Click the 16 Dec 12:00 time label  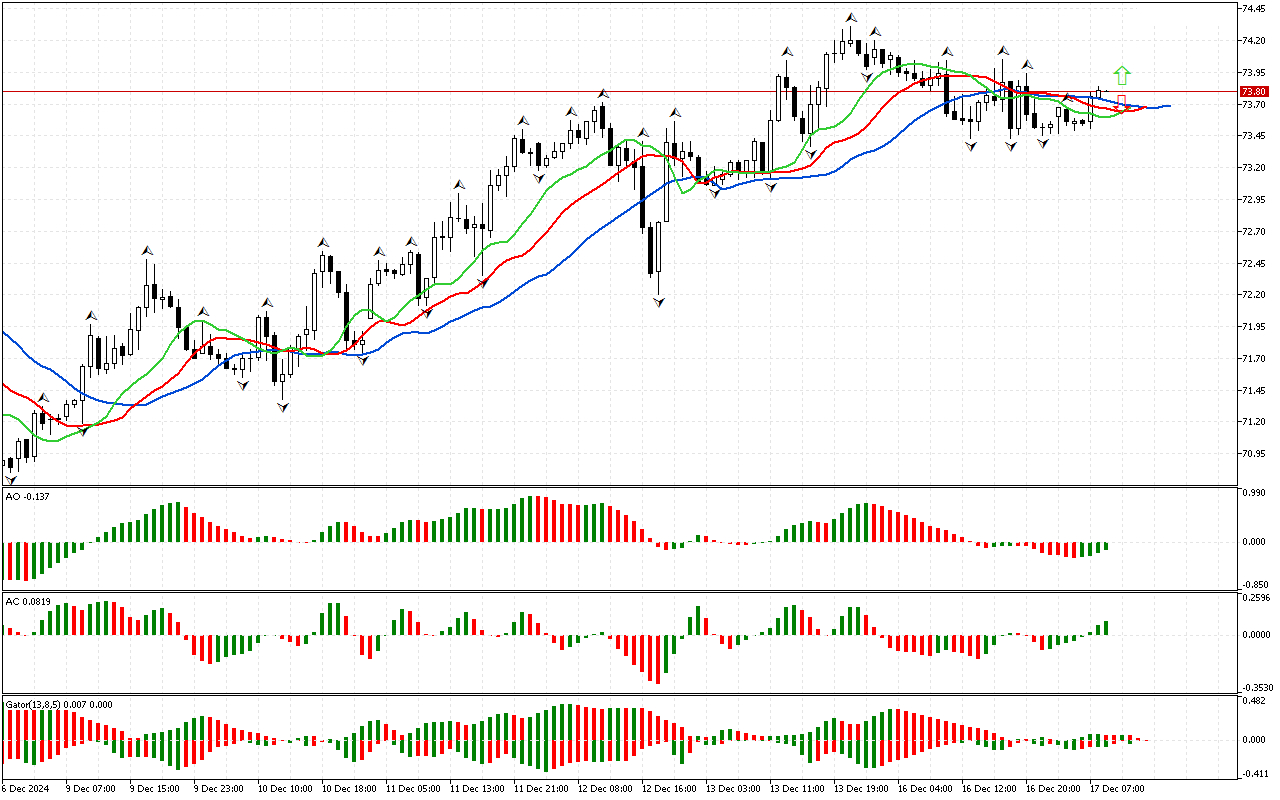point(989,789)
